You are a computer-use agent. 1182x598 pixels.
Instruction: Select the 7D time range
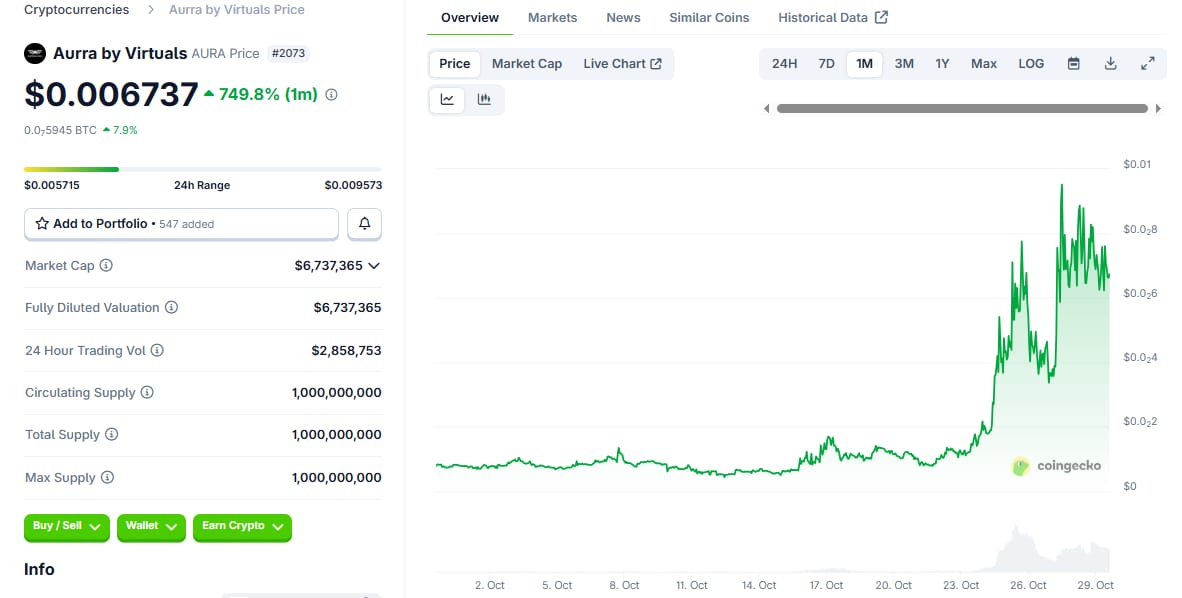(826, 63)
